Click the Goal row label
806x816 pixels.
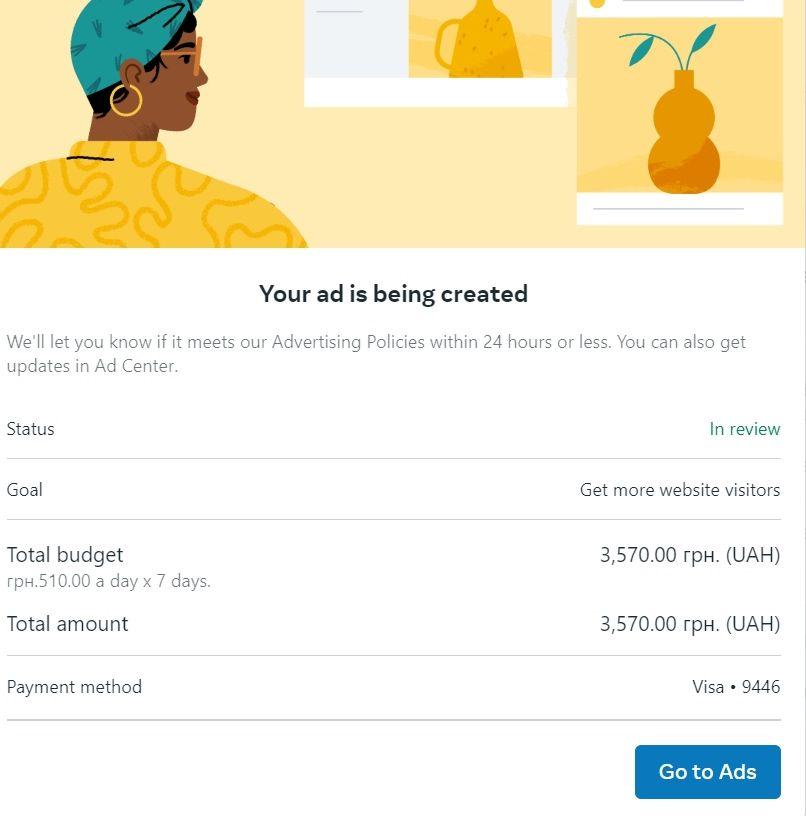(25, 490)
